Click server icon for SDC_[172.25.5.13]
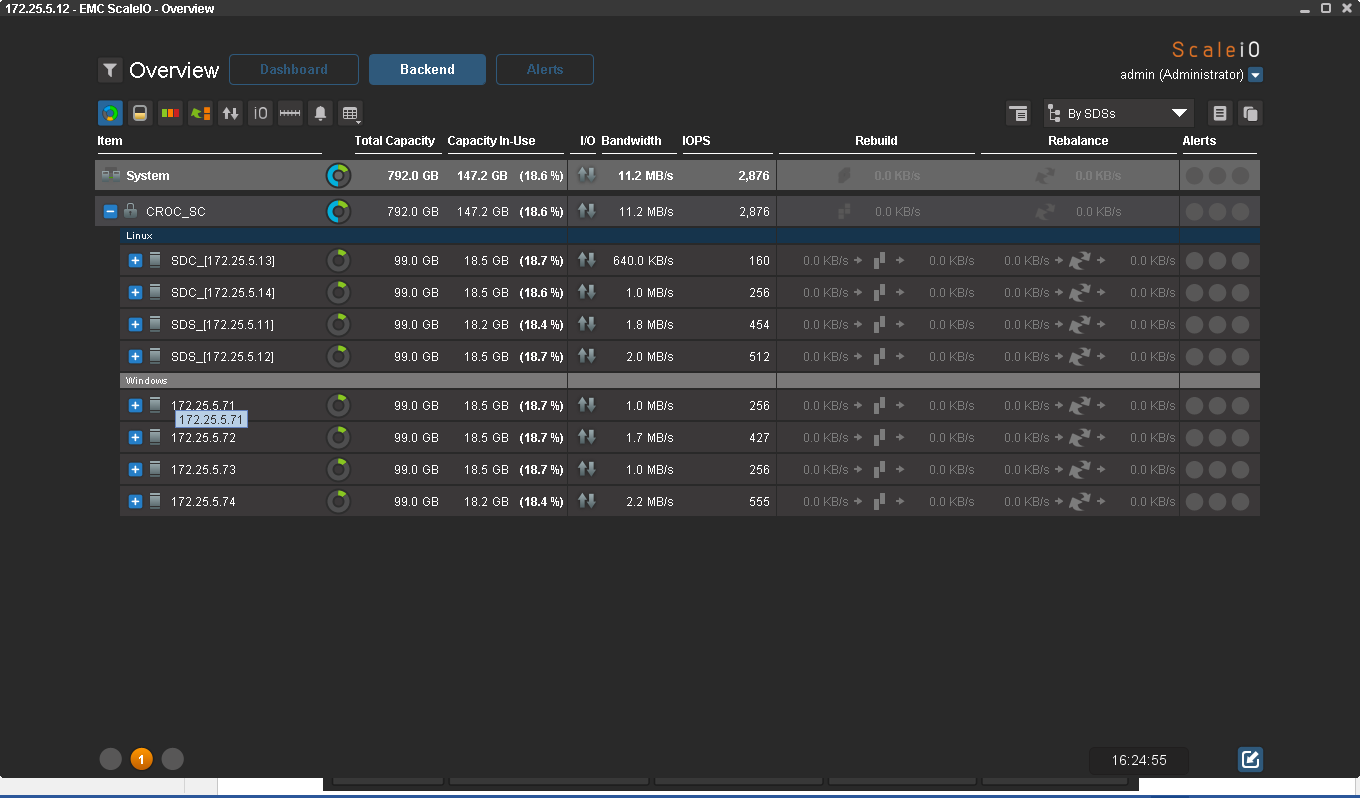This screenshot has width=1360, height=798. (x=155, y=260)
